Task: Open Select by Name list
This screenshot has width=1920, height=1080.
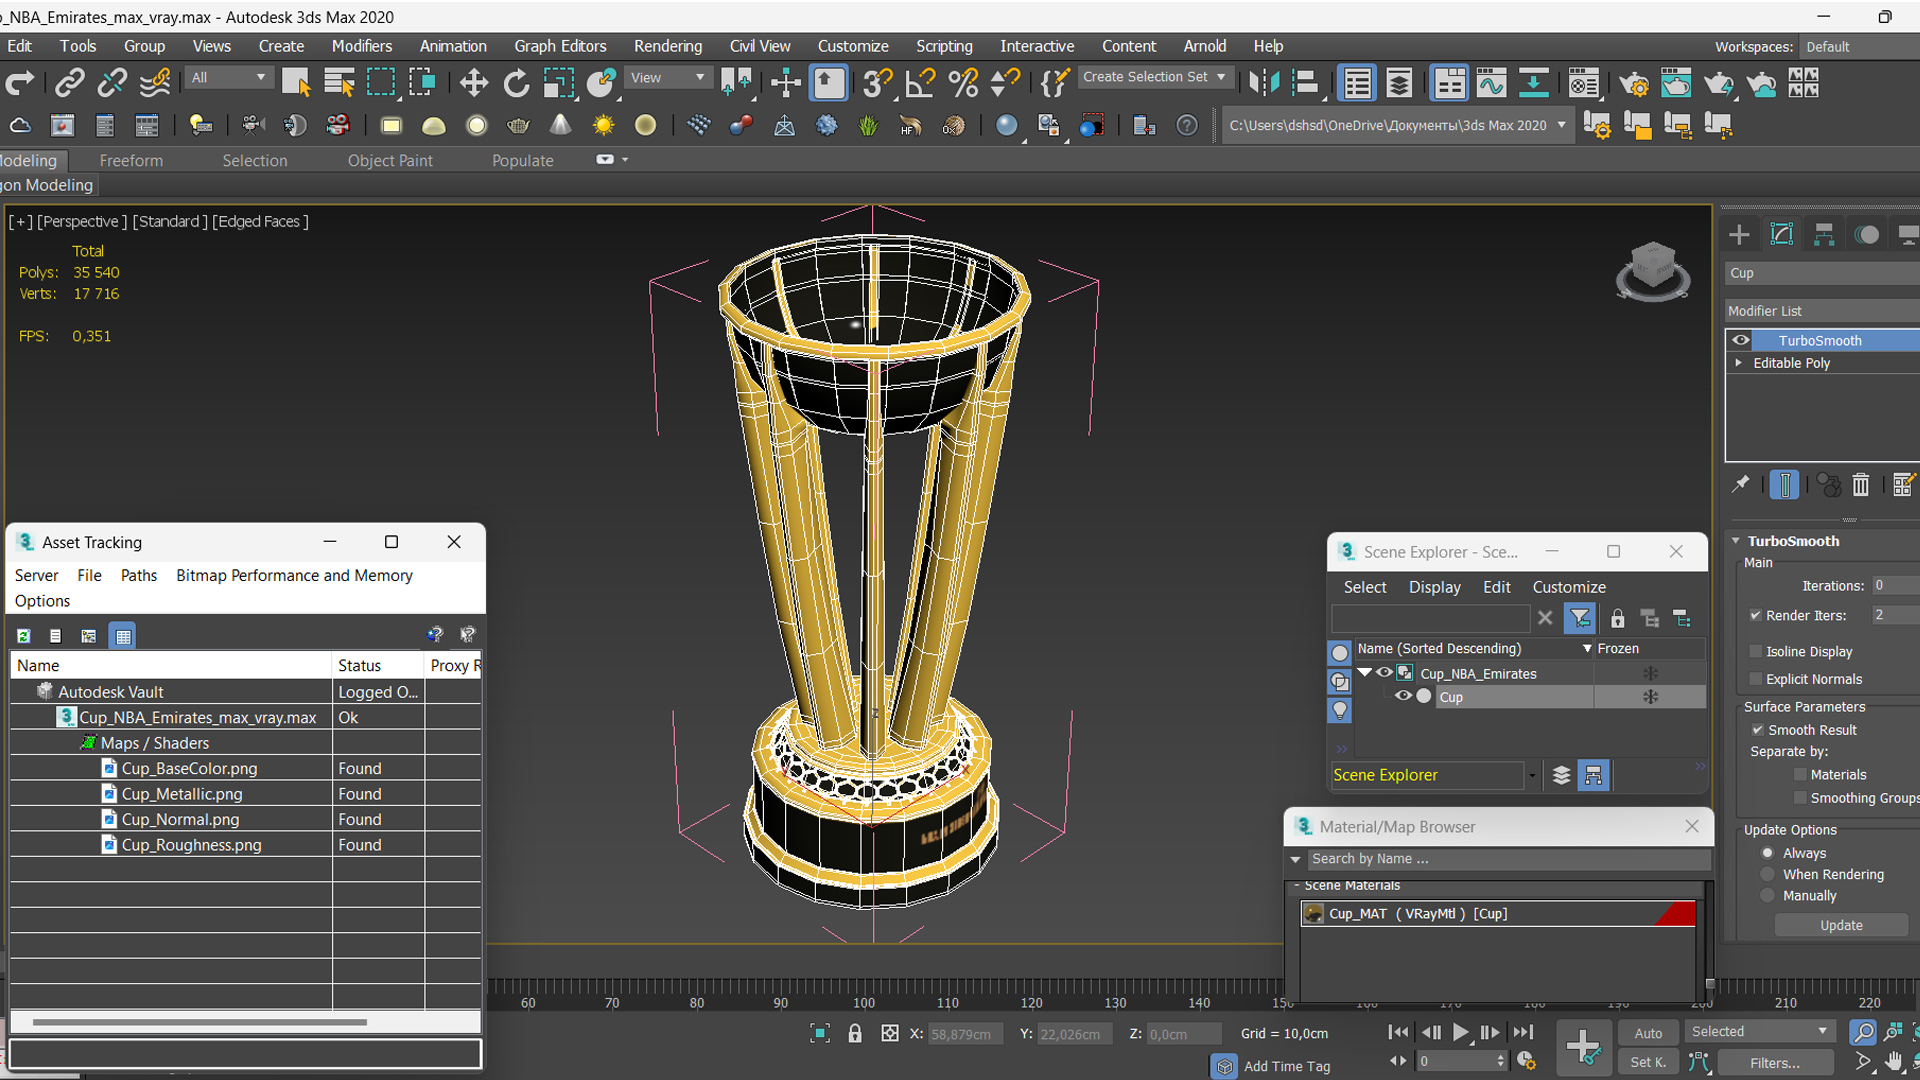Action: 339,83
